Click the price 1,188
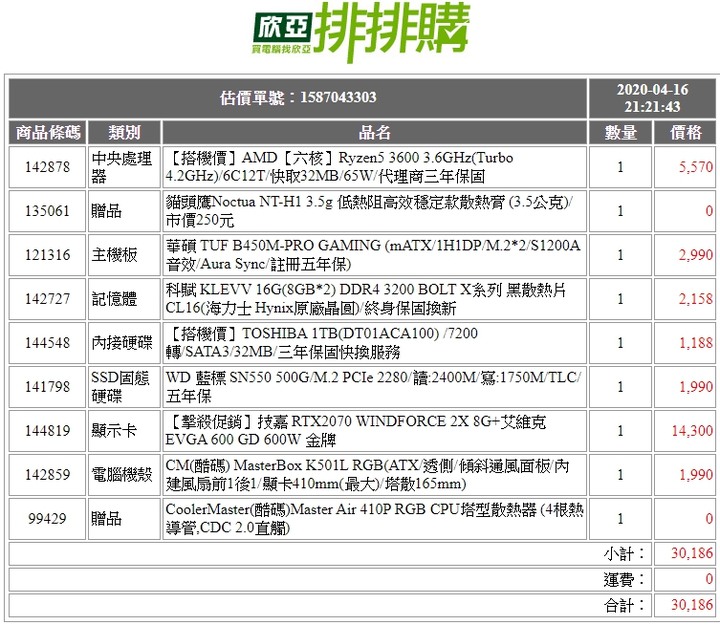Viewport: 720px width, 625px height. click(x=696, y=343)
